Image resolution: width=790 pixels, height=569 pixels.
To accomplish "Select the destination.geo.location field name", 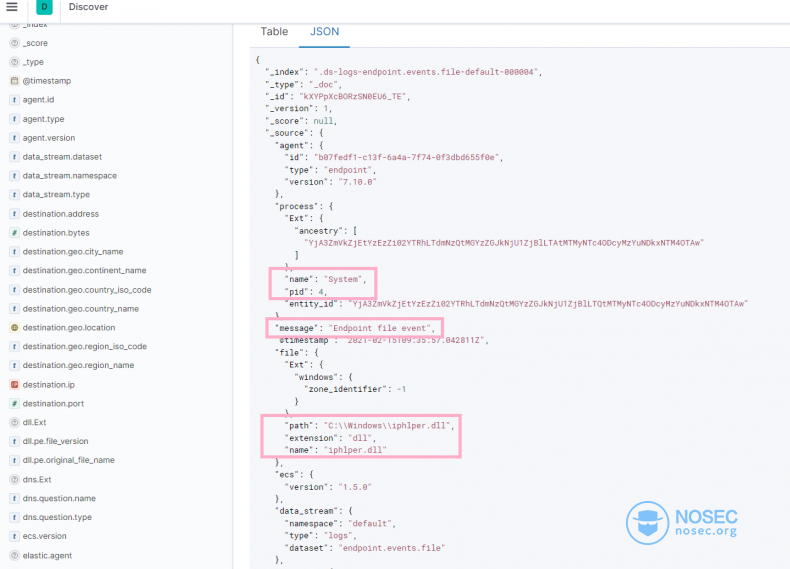I will click(69, 328).
